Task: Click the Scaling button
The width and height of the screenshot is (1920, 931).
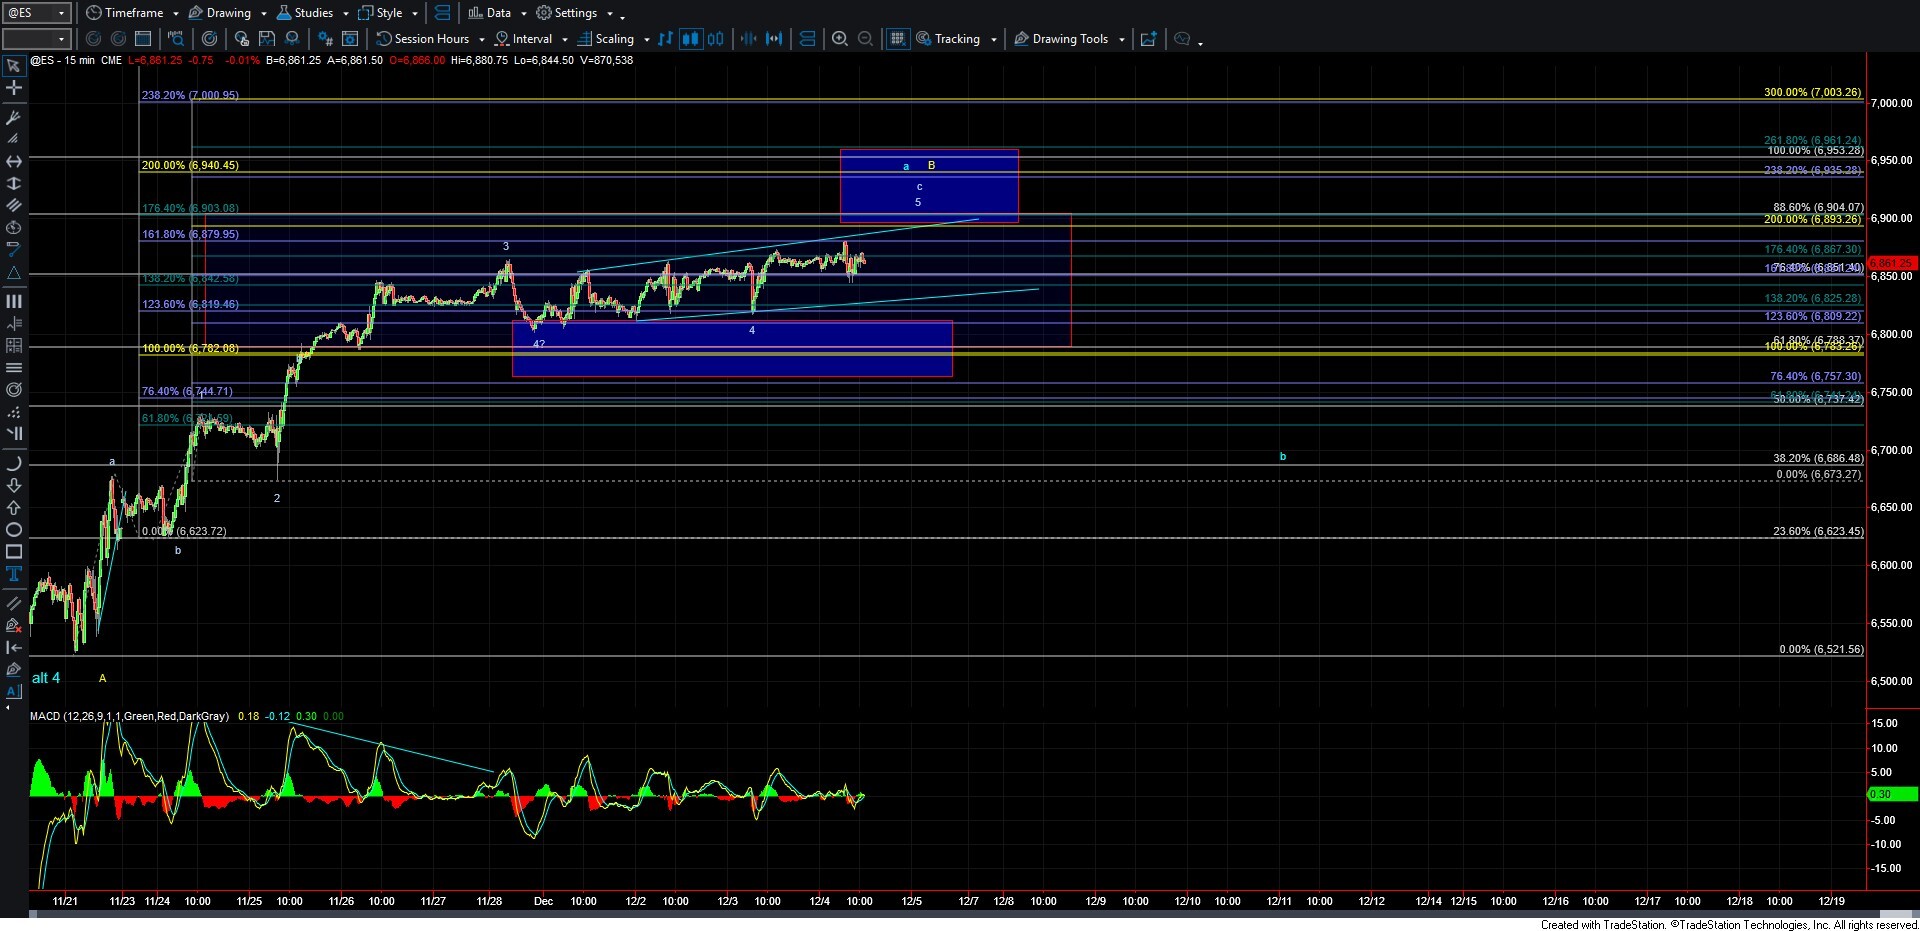Action: [x=613, y=39]
